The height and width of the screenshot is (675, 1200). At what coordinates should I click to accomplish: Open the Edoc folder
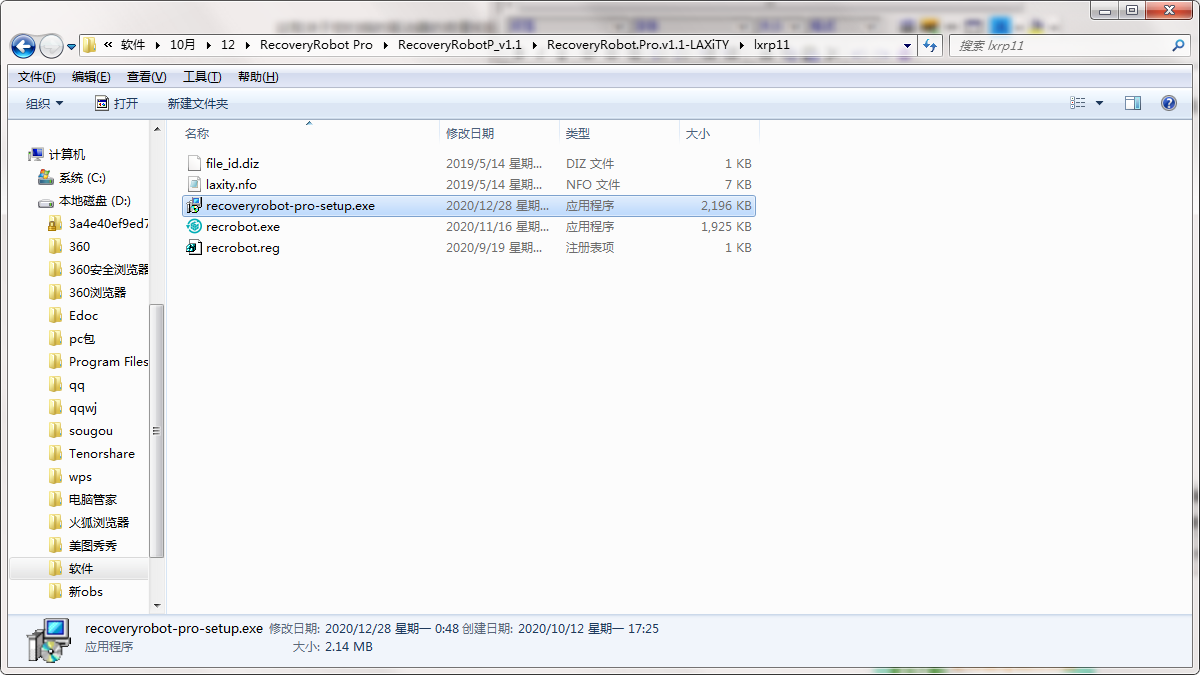83,315
